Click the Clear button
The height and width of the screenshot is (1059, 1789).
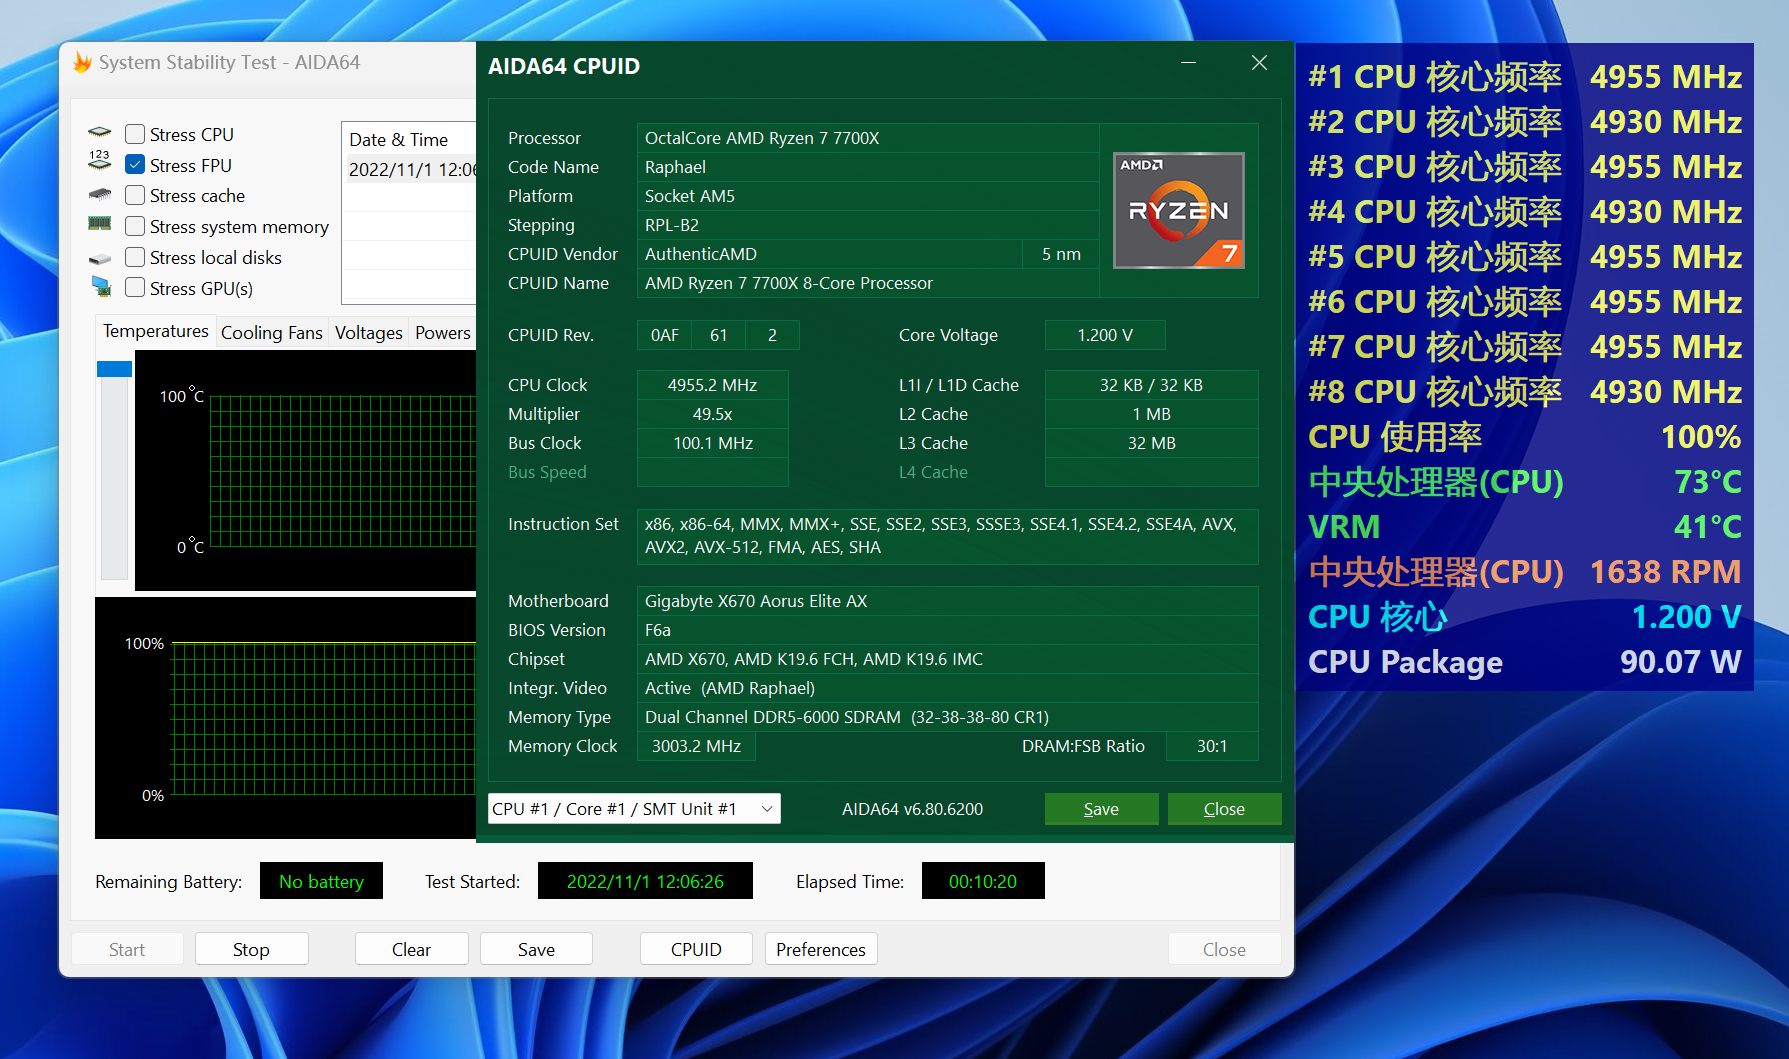click(411, 949)
